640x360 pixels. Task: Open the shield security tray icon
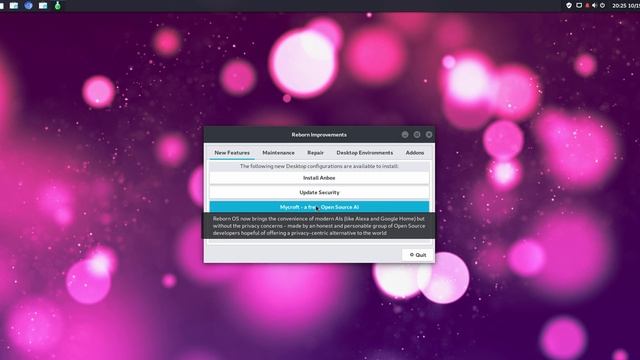[x=569, y=5]
